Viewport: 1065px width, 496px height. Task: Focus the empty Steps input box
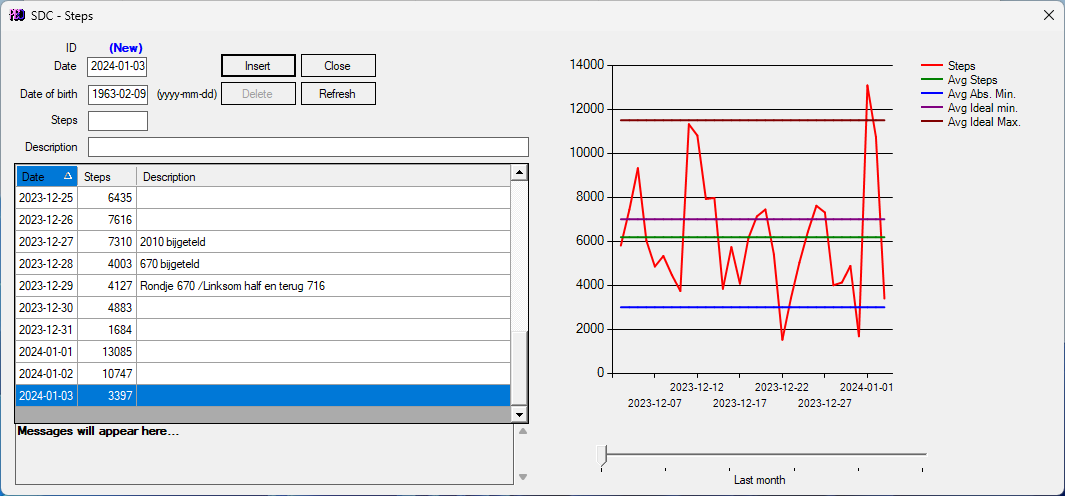pyautogui.click(x=117, y=121)
